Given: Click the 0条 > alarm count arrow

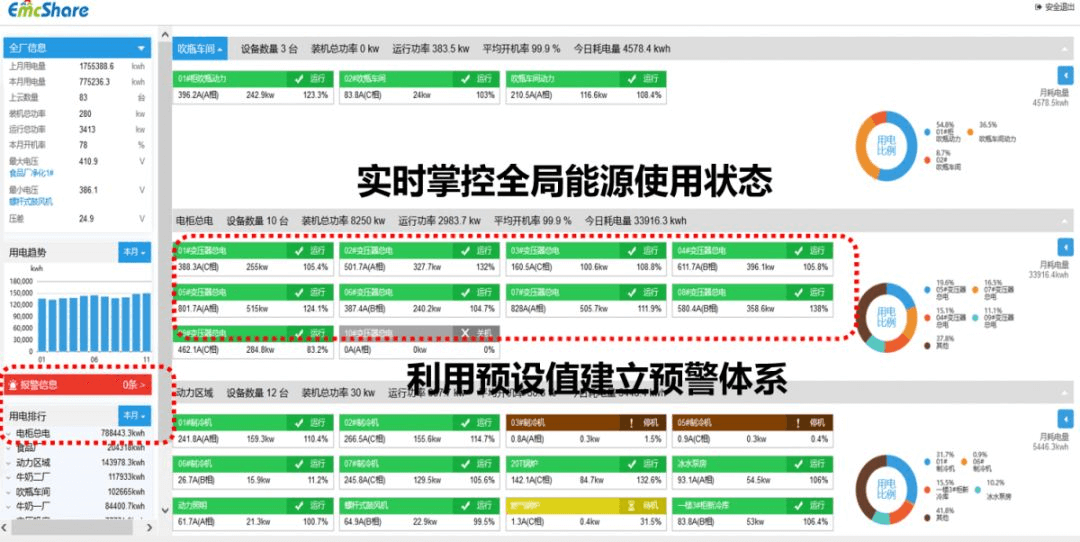Looking at the screenshot, I should pos(134,385).
